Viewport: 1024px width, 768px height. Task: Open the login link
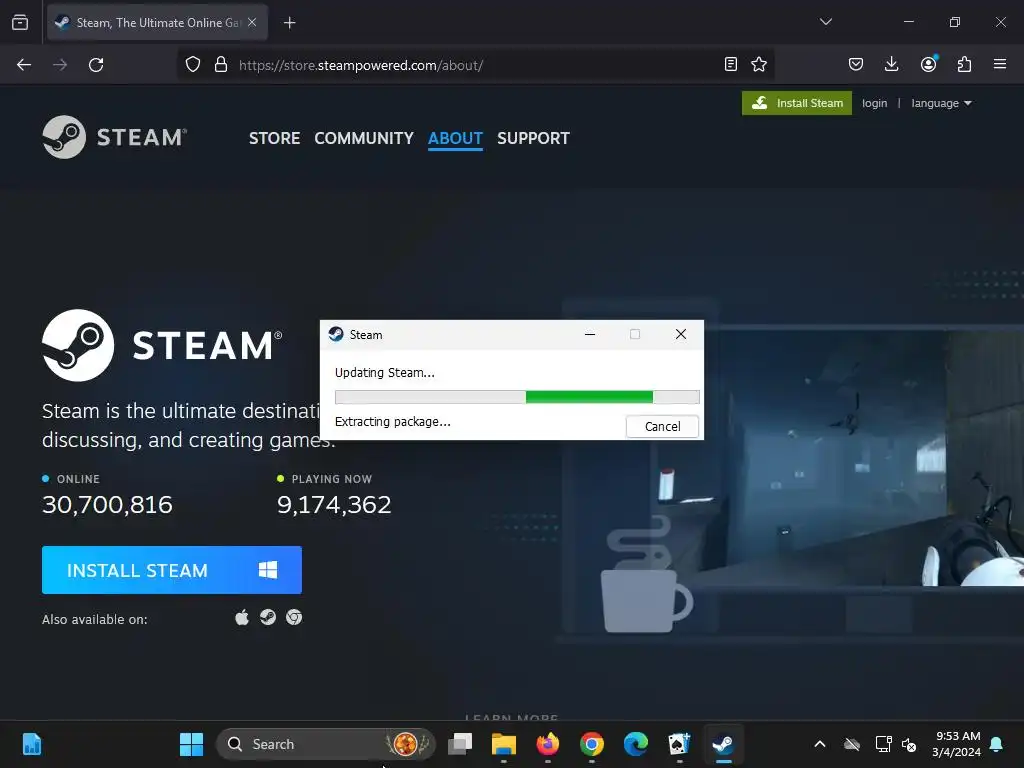click(x=874, y=103)
